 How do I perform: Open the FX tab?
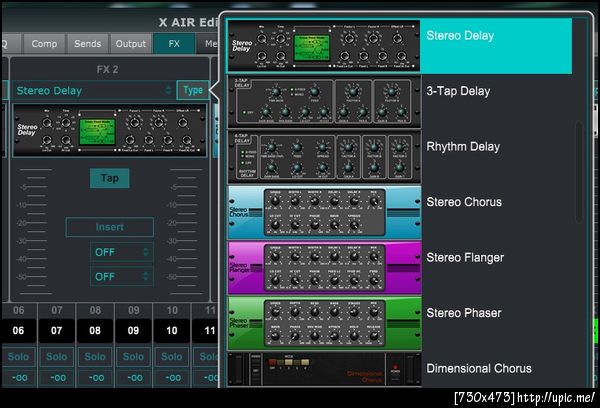174,44
